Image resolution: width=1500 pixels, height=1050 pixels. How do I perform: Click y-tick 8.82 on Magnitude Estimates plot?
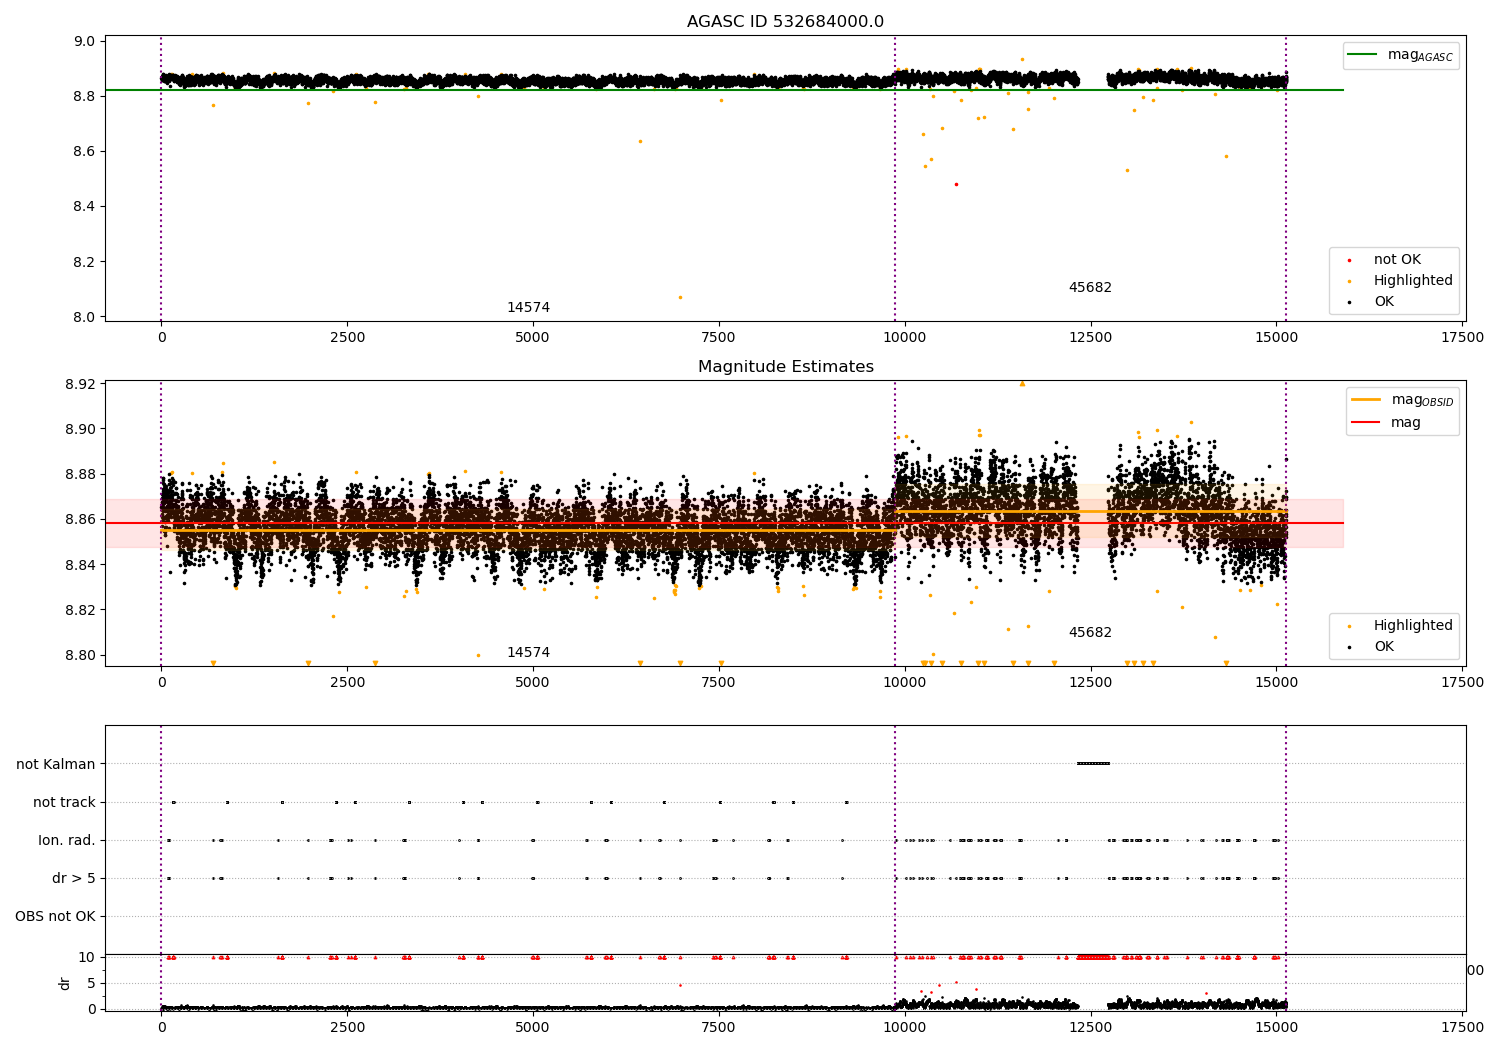82,610
